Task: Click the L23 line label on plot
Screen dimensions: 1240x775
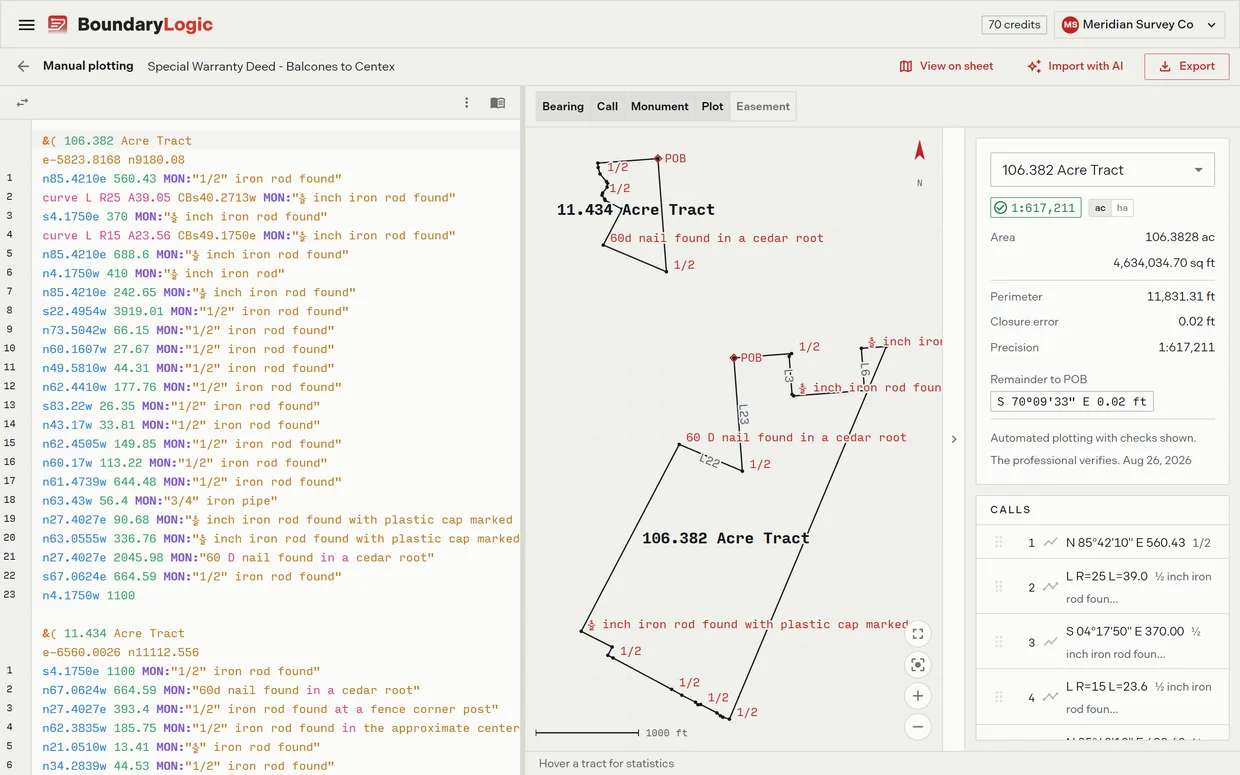Action: [742, 414]
